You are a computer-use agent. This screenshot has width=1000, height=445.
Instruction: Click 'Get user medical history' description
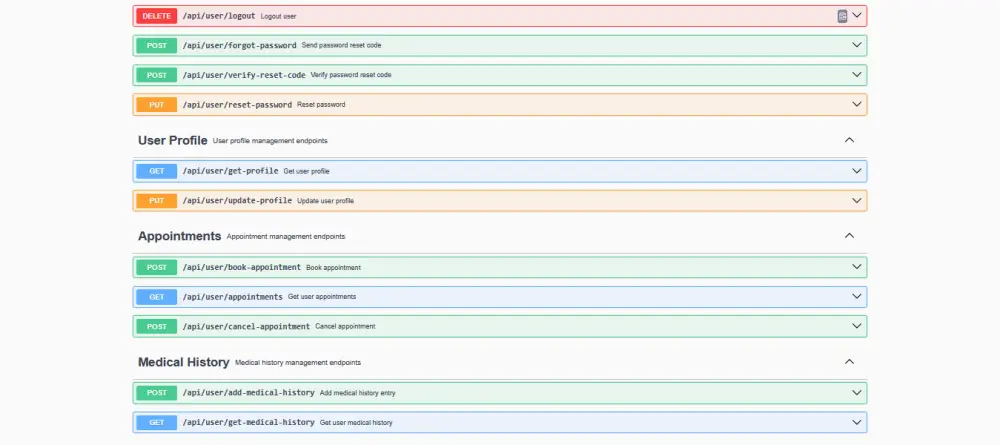pos(356,423)
